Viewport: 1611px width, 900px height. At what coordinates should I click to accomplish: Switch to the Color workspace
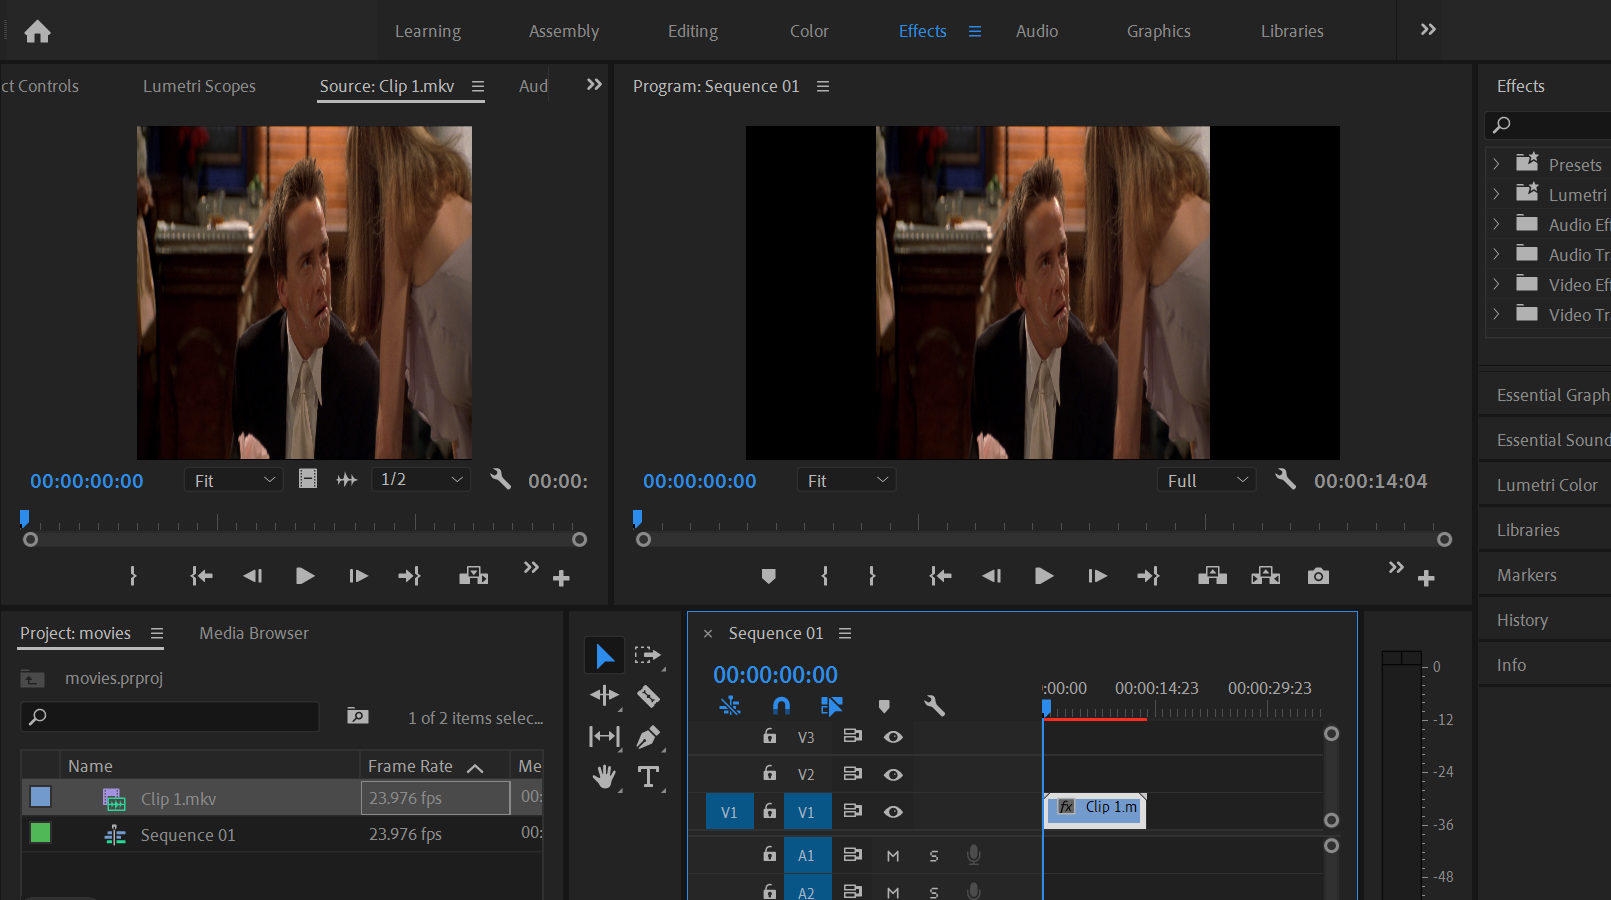[x=808, y=31]
